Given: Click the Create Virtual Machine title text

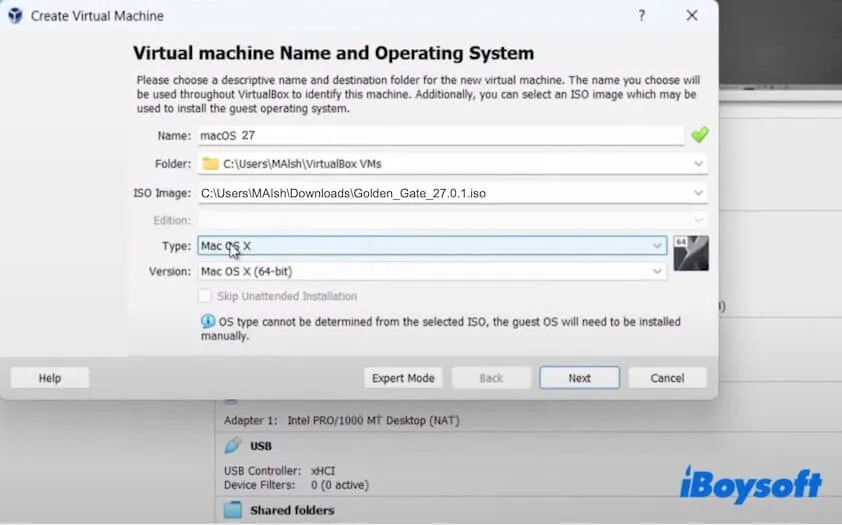Looking at the screenshot, I should tap(97, 16).
